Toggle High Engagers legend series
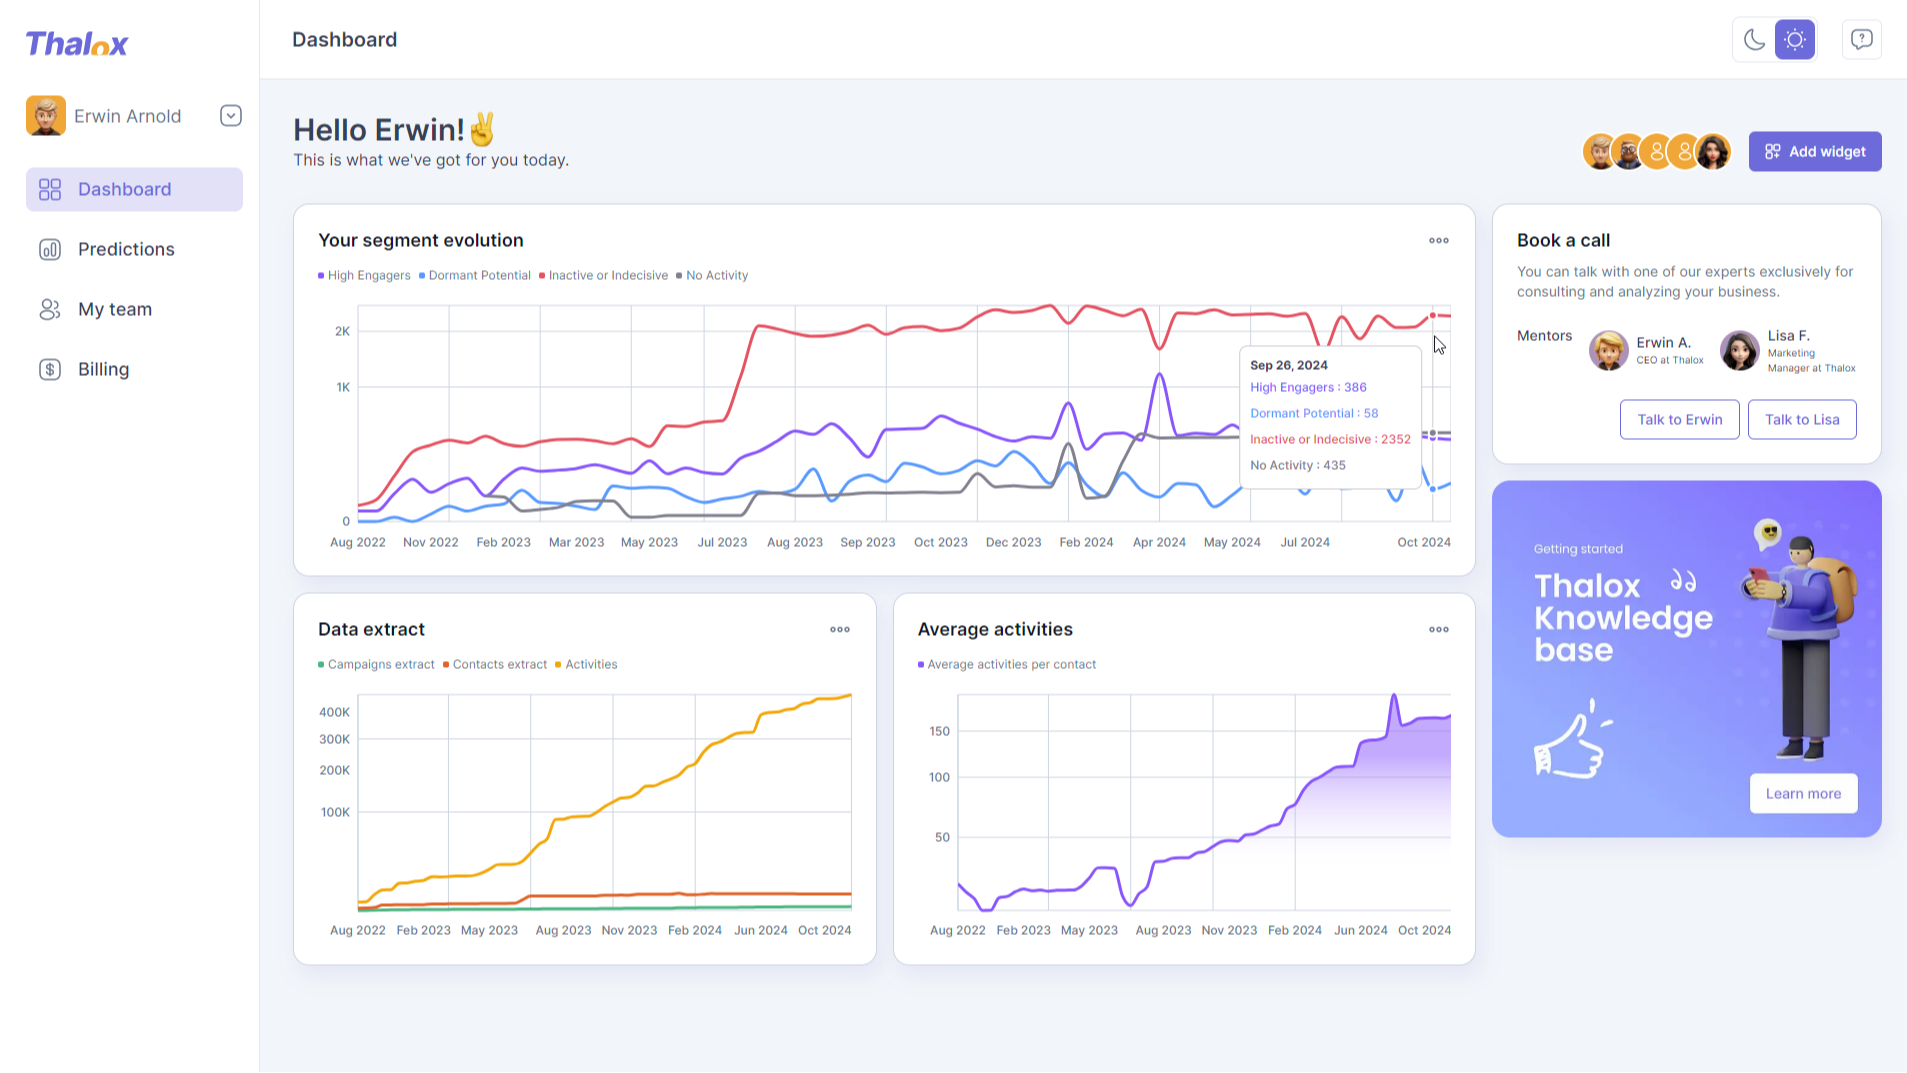The width and height of the screenshot is (1907, 1073). click(364, 276)
